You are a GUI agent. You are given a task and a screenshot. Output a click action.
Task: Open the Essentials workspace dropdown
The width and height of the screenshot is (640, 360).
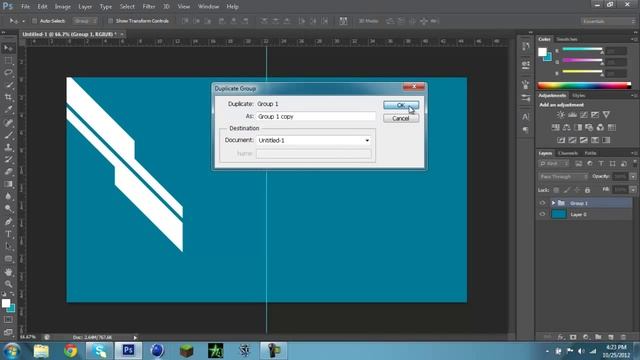pos(608,21)
